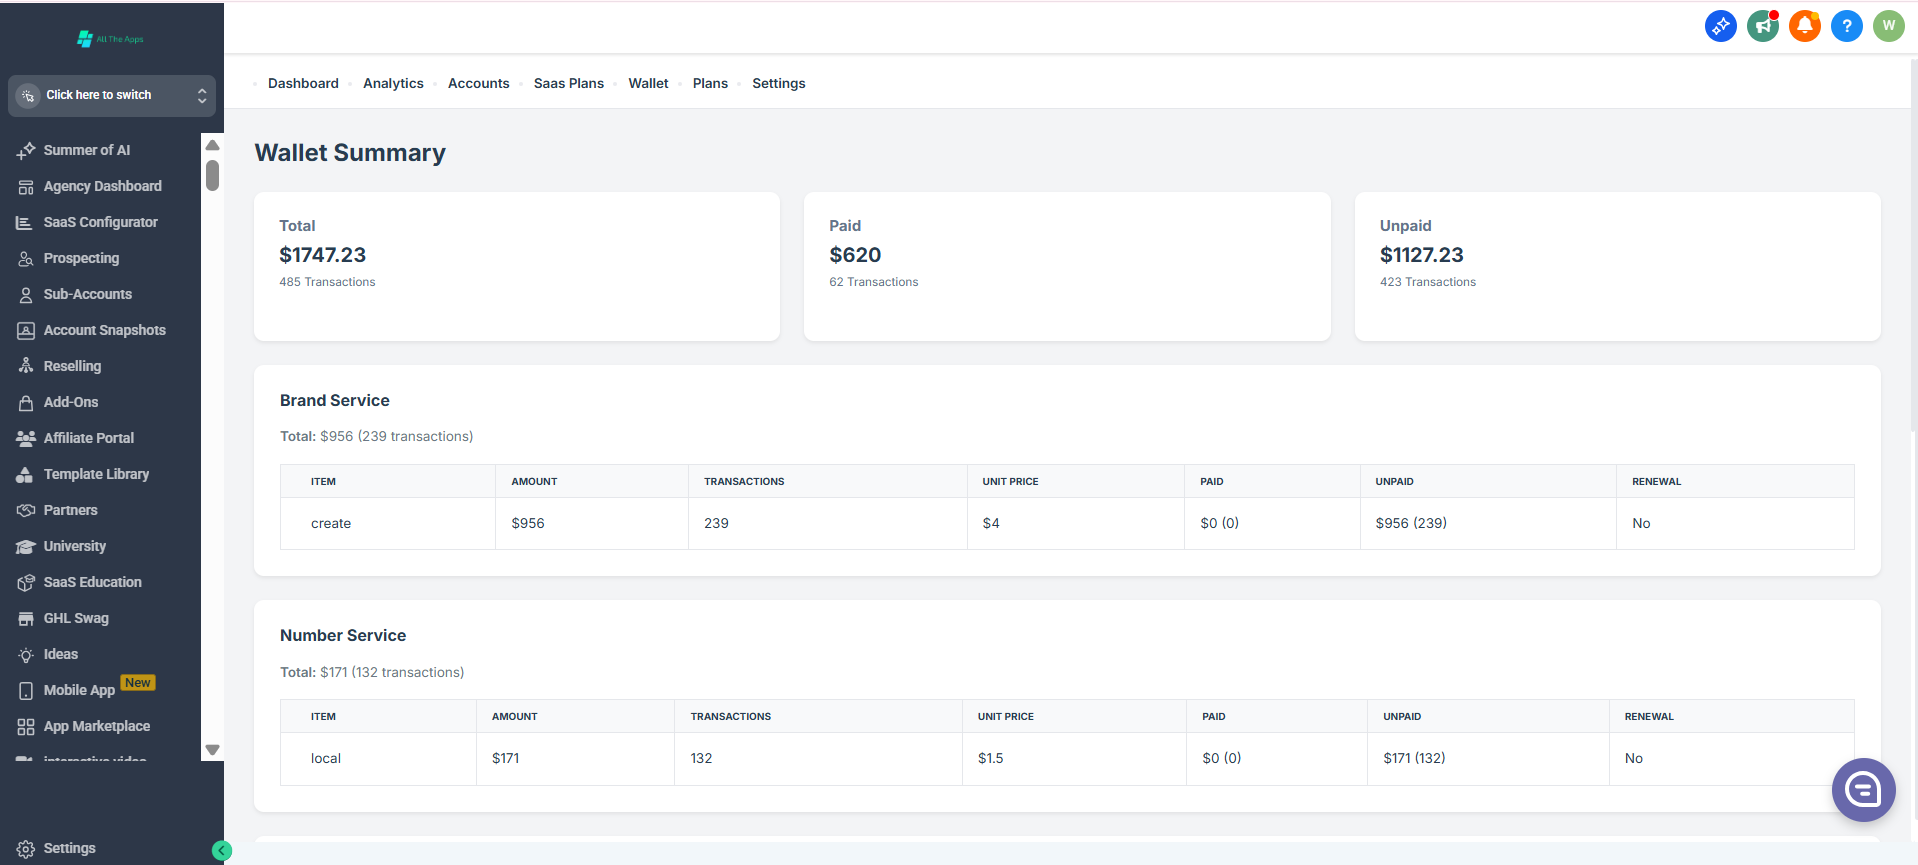Open the user profile avatar
Image resolution: width=1918 pixels, height=865 pixels.
point(1888,26)
